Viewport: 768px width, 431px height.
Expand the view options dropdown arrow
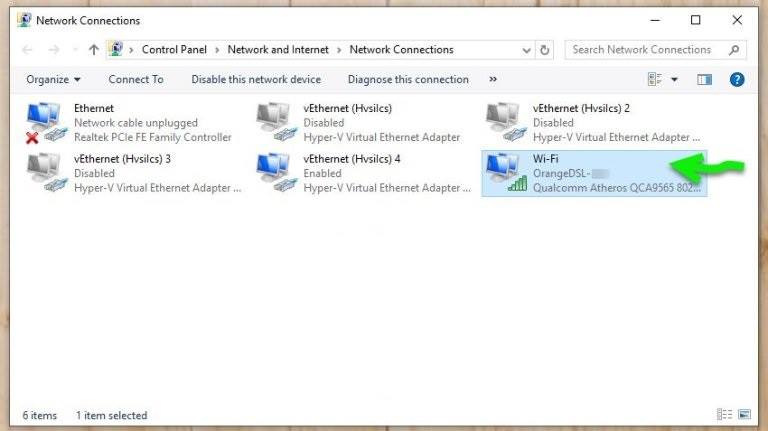click(x=674, y=79)
